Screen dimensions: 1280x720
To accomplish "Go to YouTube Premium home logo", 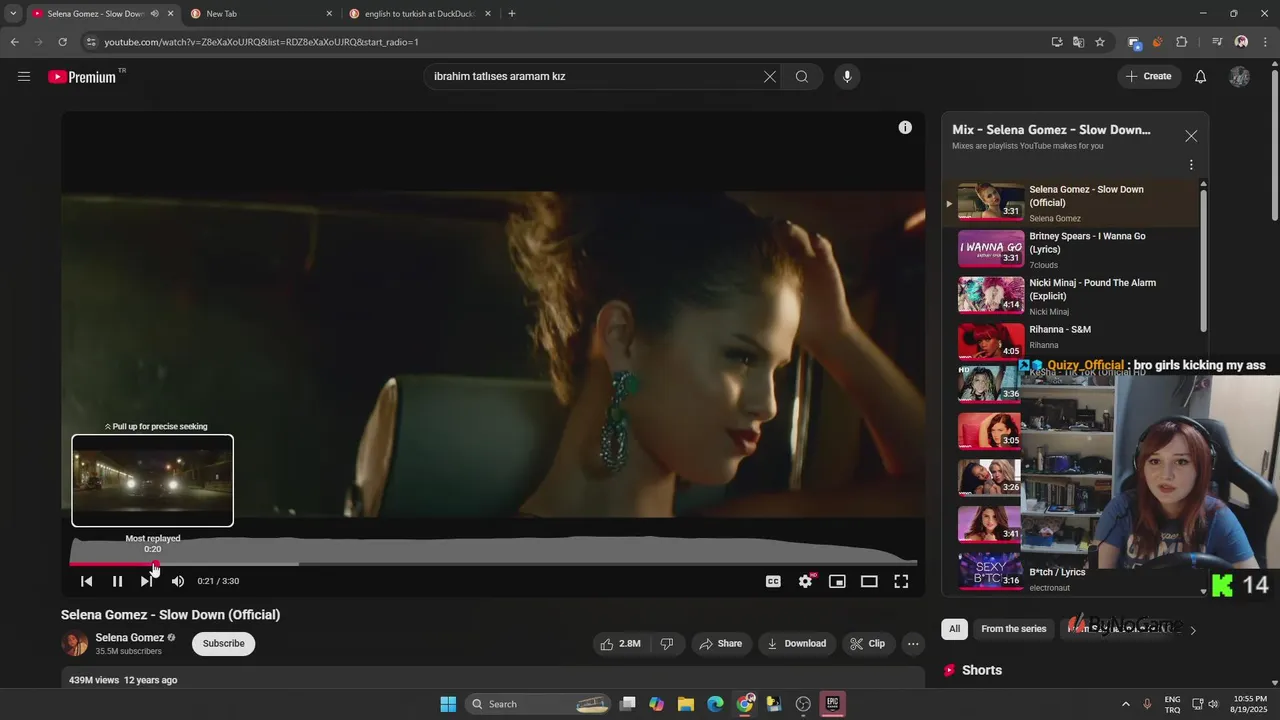I will pos(83,77).
